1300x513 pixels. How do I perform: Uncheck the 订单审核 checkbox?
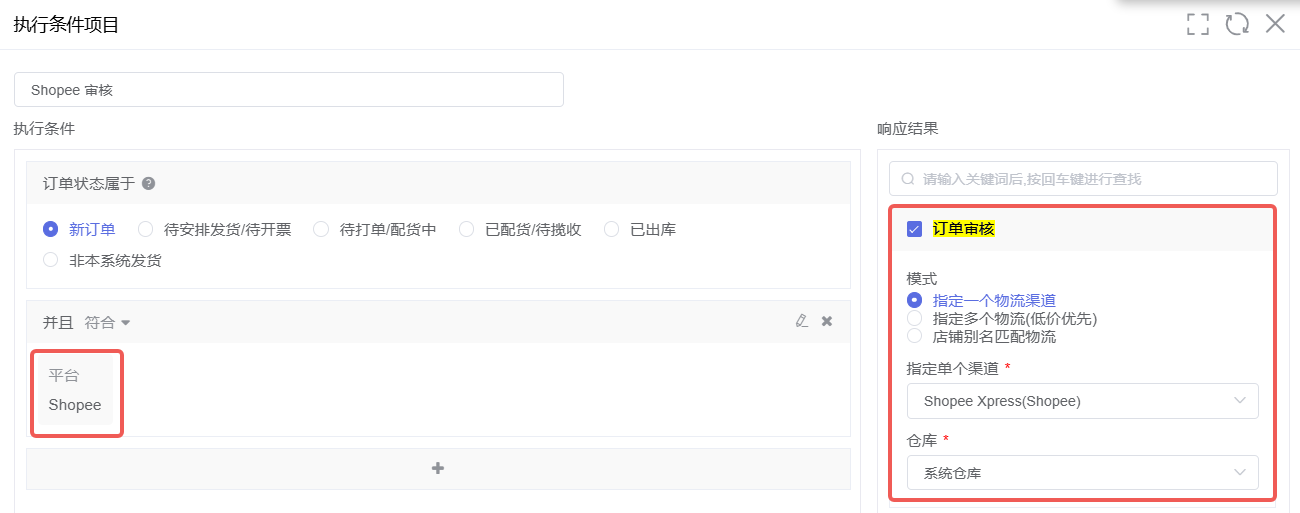click(914, 229)
